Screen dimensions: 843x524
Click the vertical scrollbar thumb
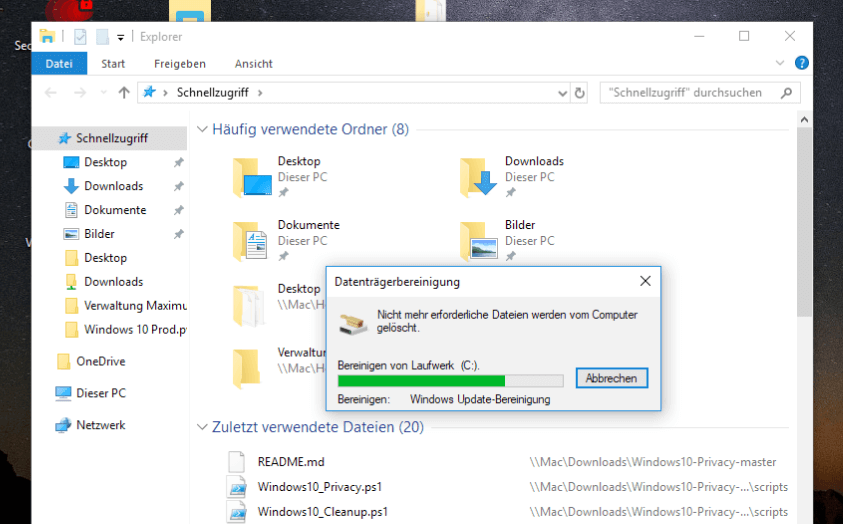804,223
